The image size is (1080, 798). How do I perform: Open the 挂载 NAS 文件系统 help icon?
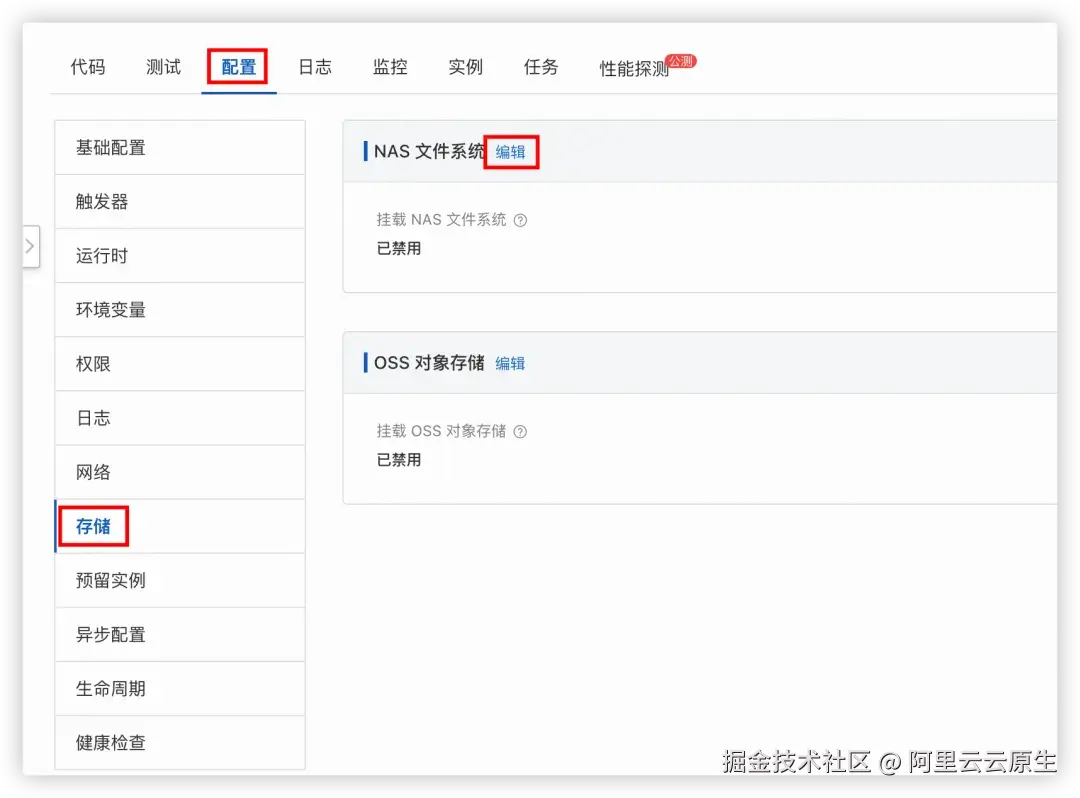521,220
